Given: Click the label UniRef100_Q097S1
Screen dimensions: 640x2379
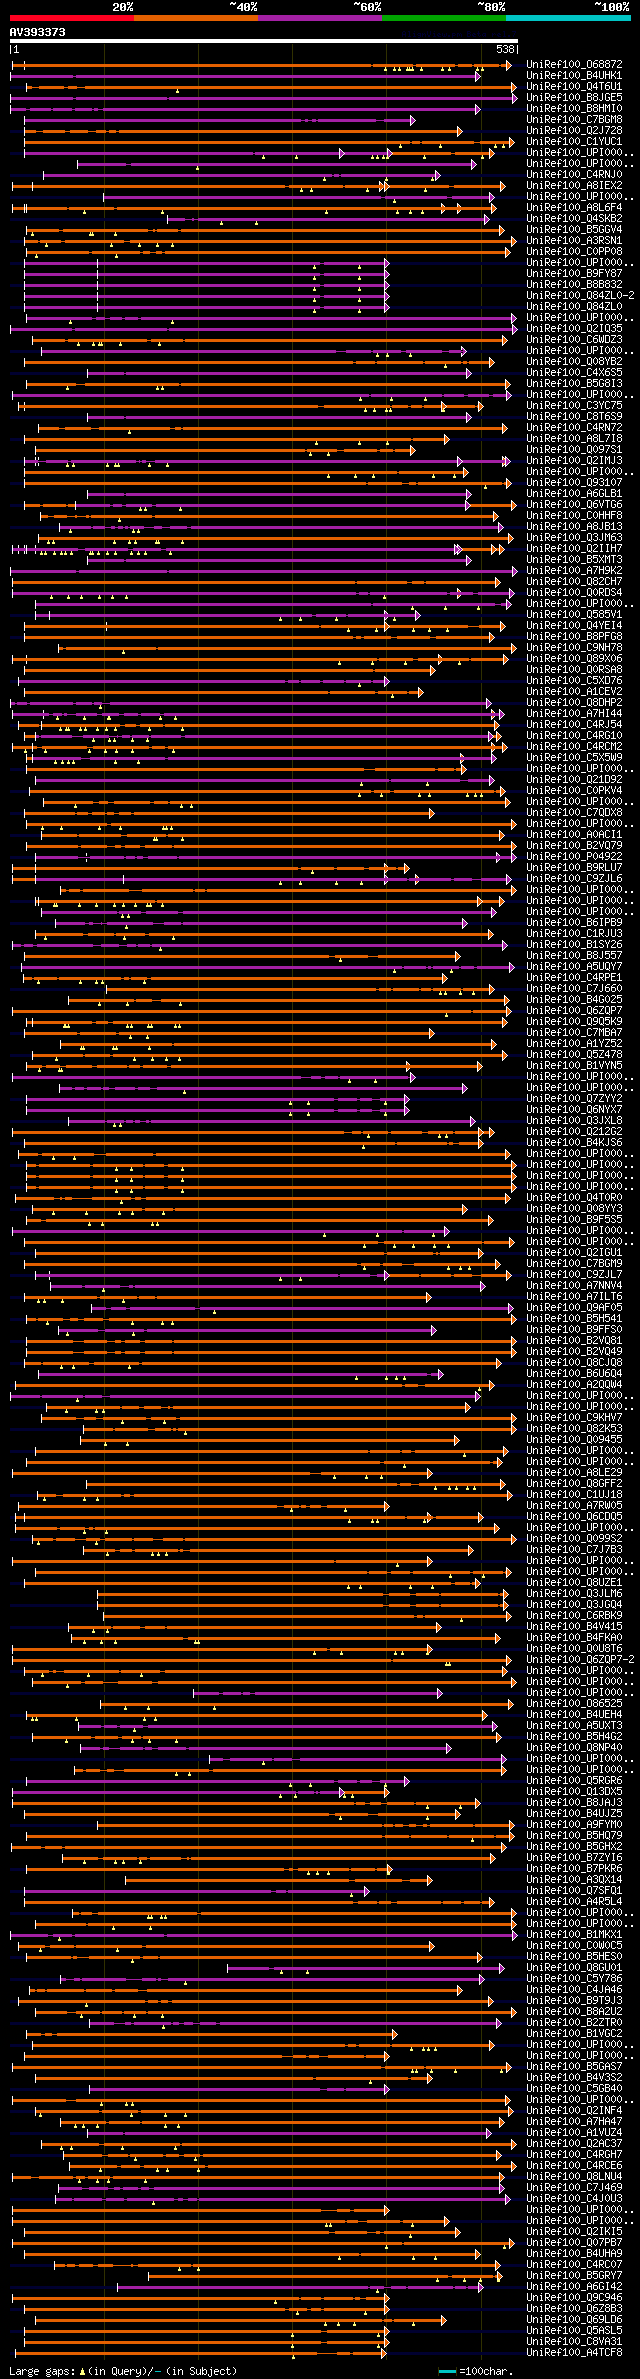Looking at the screenshot, I should coord(574,450).
